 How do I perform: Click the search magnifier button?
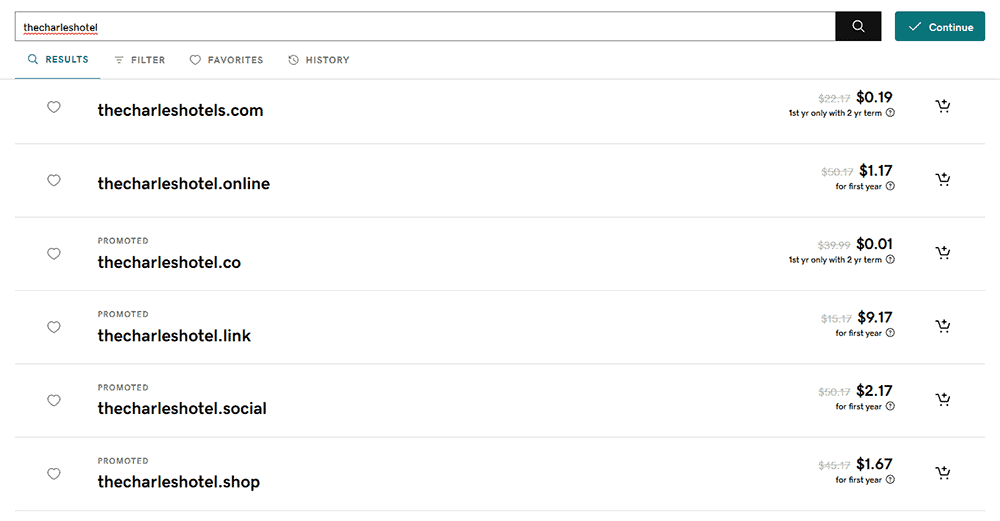click(x=858, y=27)
